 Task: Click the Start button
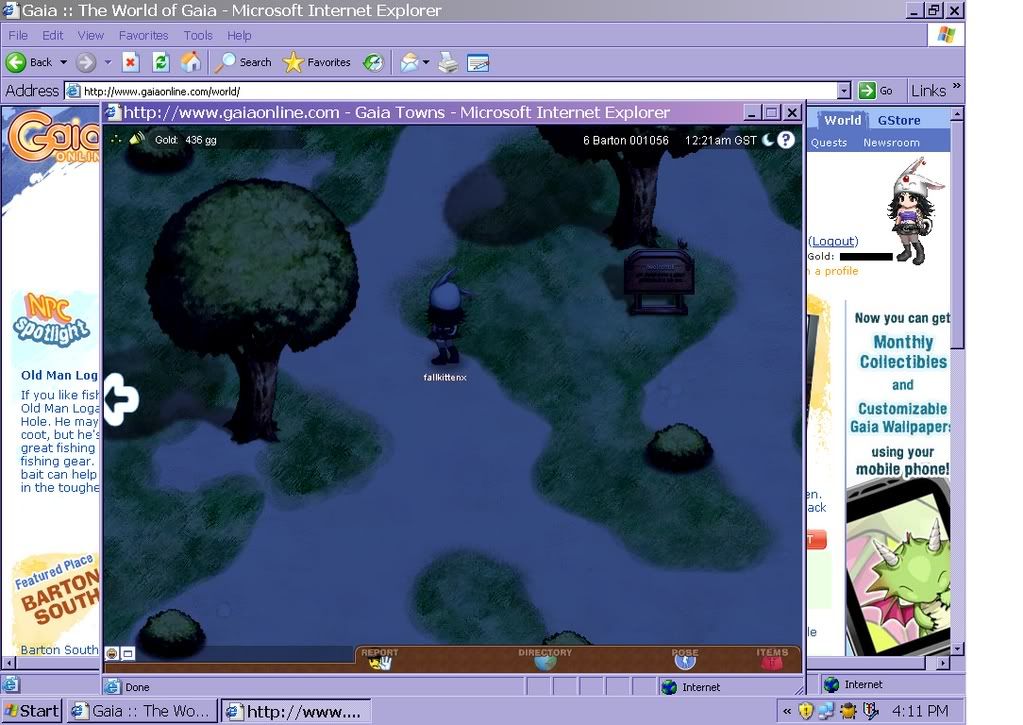(x=31, y=711)
